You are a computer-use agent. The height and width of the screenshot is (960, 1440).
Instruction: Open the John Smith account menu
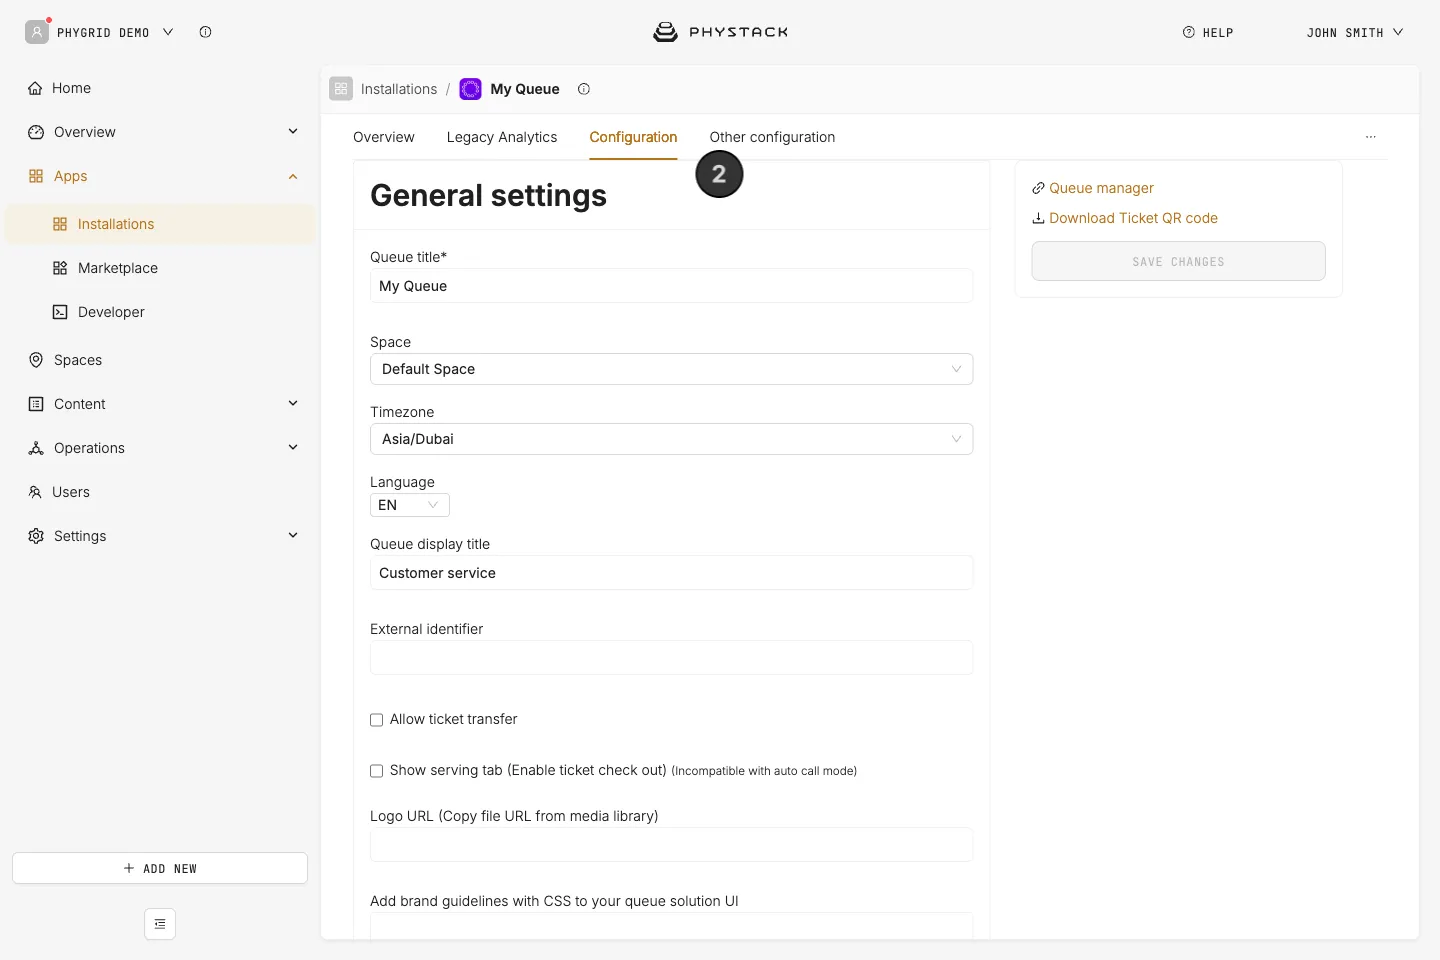(x=1355, y=32)
